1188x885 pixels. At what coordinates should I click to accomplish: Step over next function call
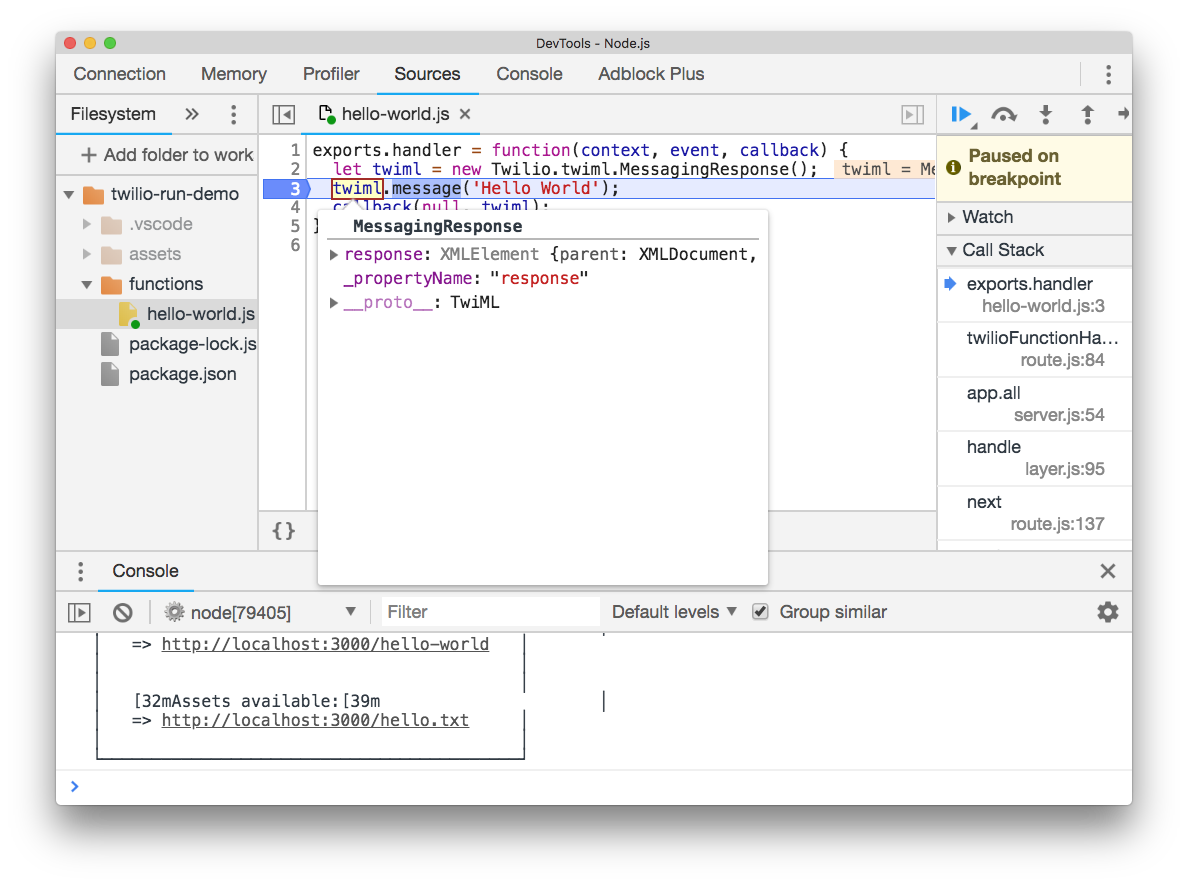point(1004,114)
